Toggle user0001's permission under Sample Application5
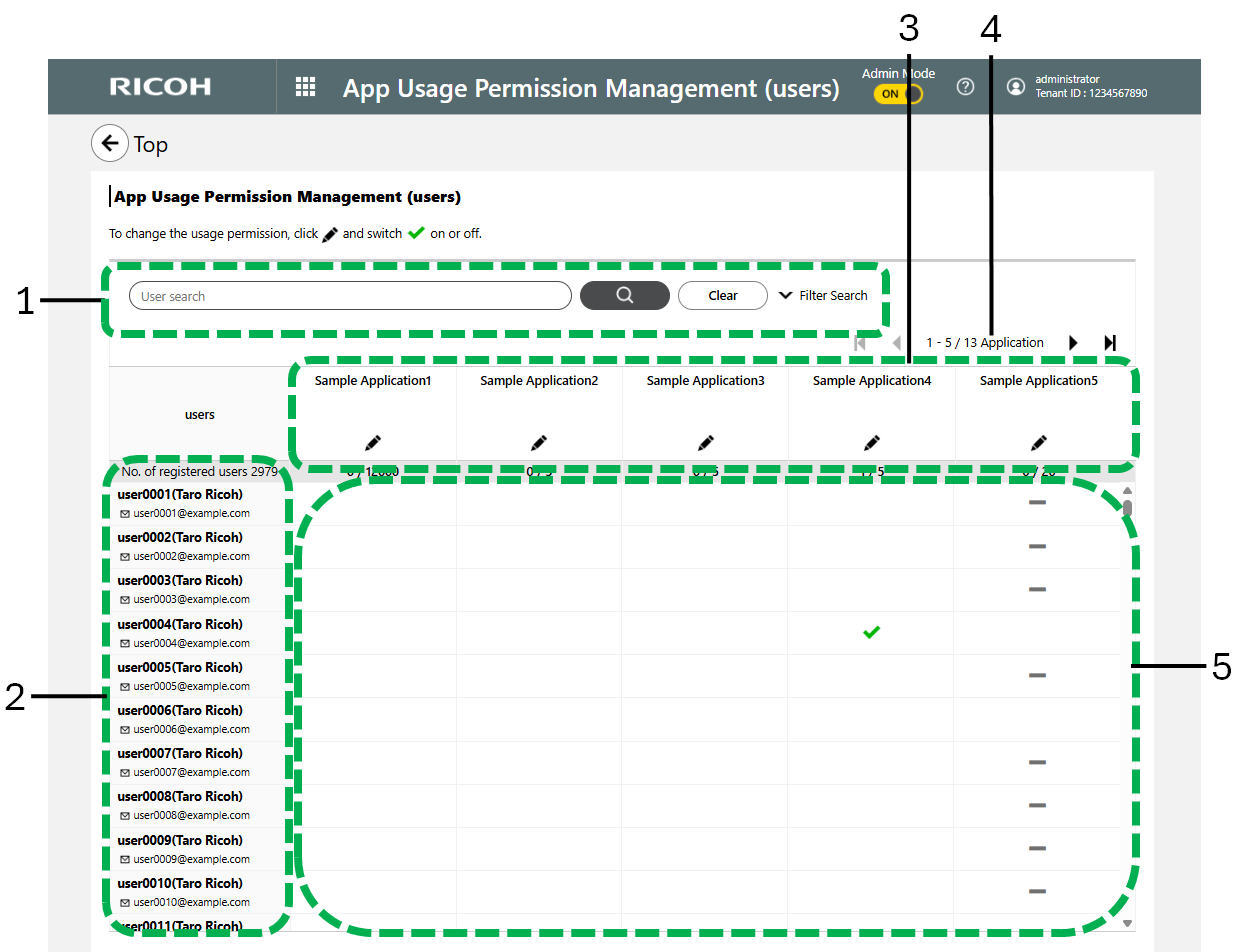Viewport: 1237px width, 952px height. [x=1038, y=502]
